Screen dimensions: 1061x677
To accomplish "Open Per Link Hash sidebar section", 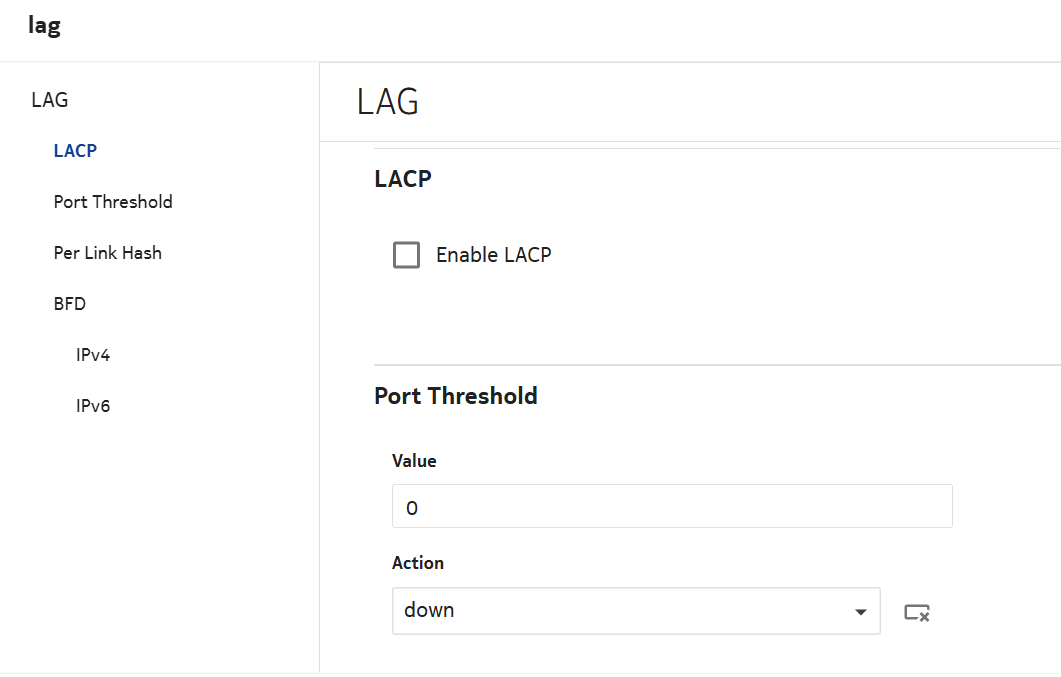I will pos(108,253).
